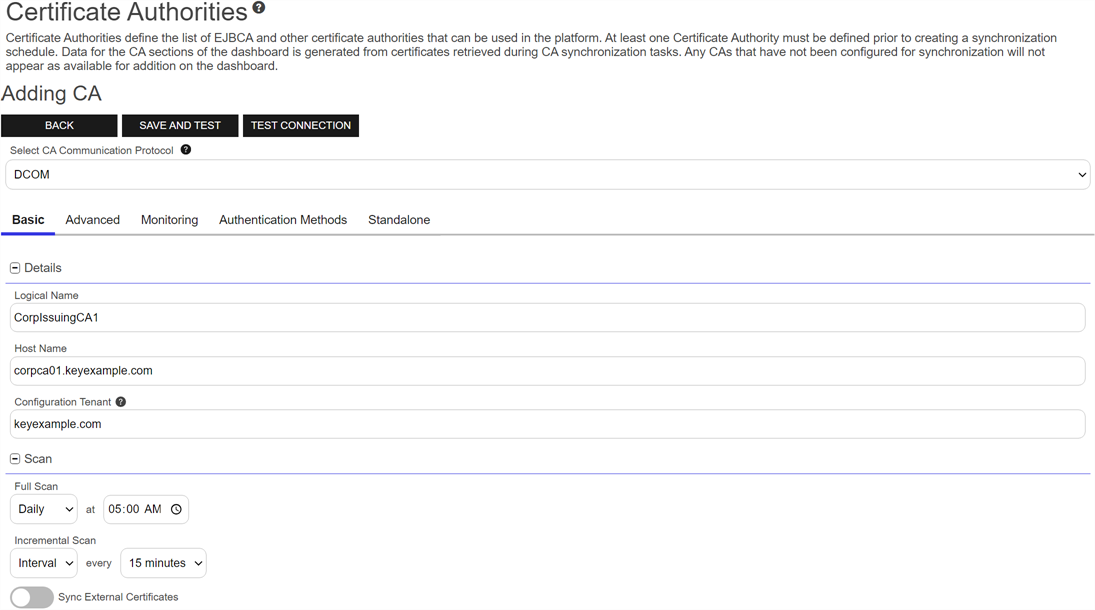Click help icon beside Certificate Authorities title
The height and width of the screenshot is (610, 1095).
point(259,8)
